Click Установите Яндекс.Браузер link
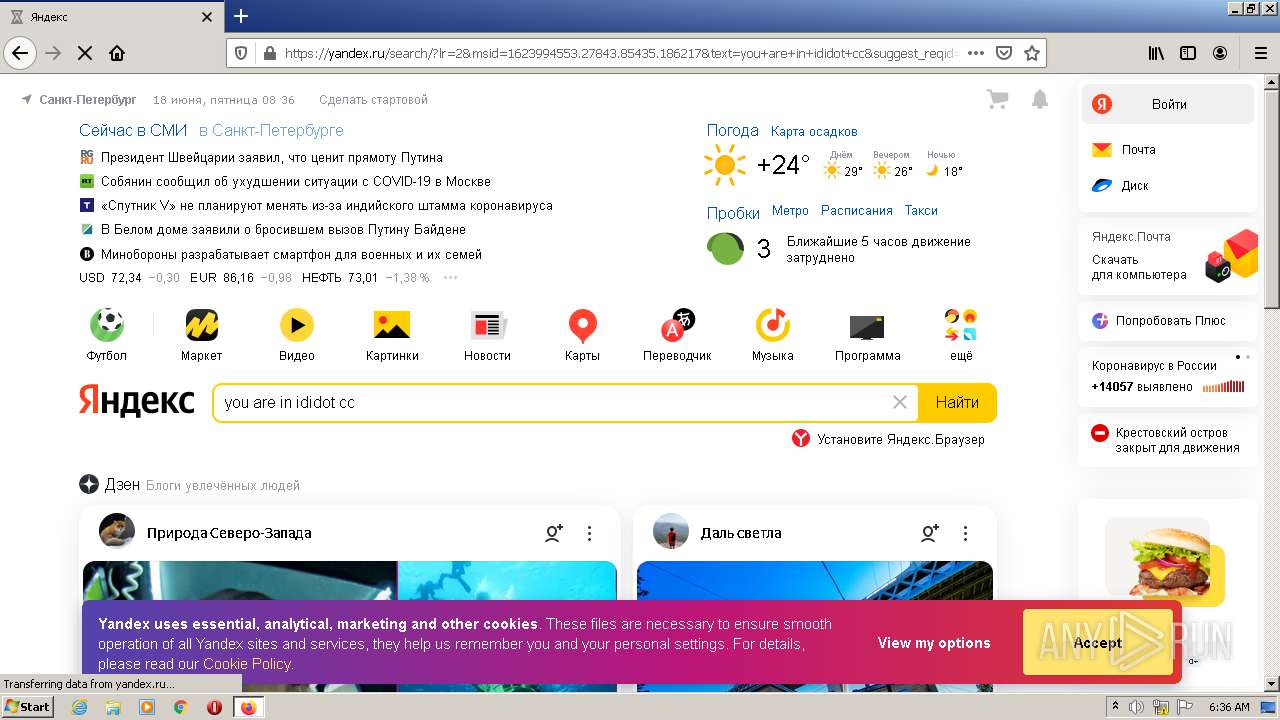 (x=900, y=439)
